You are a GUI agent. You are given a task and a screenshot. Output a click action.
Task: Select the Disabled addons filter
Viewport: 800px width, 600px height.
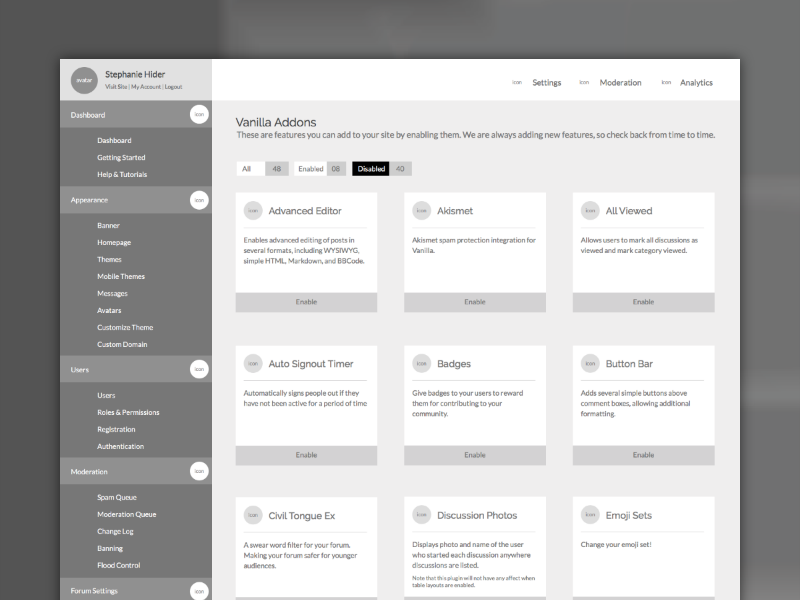pyautogui.click(x=371, y=168)
